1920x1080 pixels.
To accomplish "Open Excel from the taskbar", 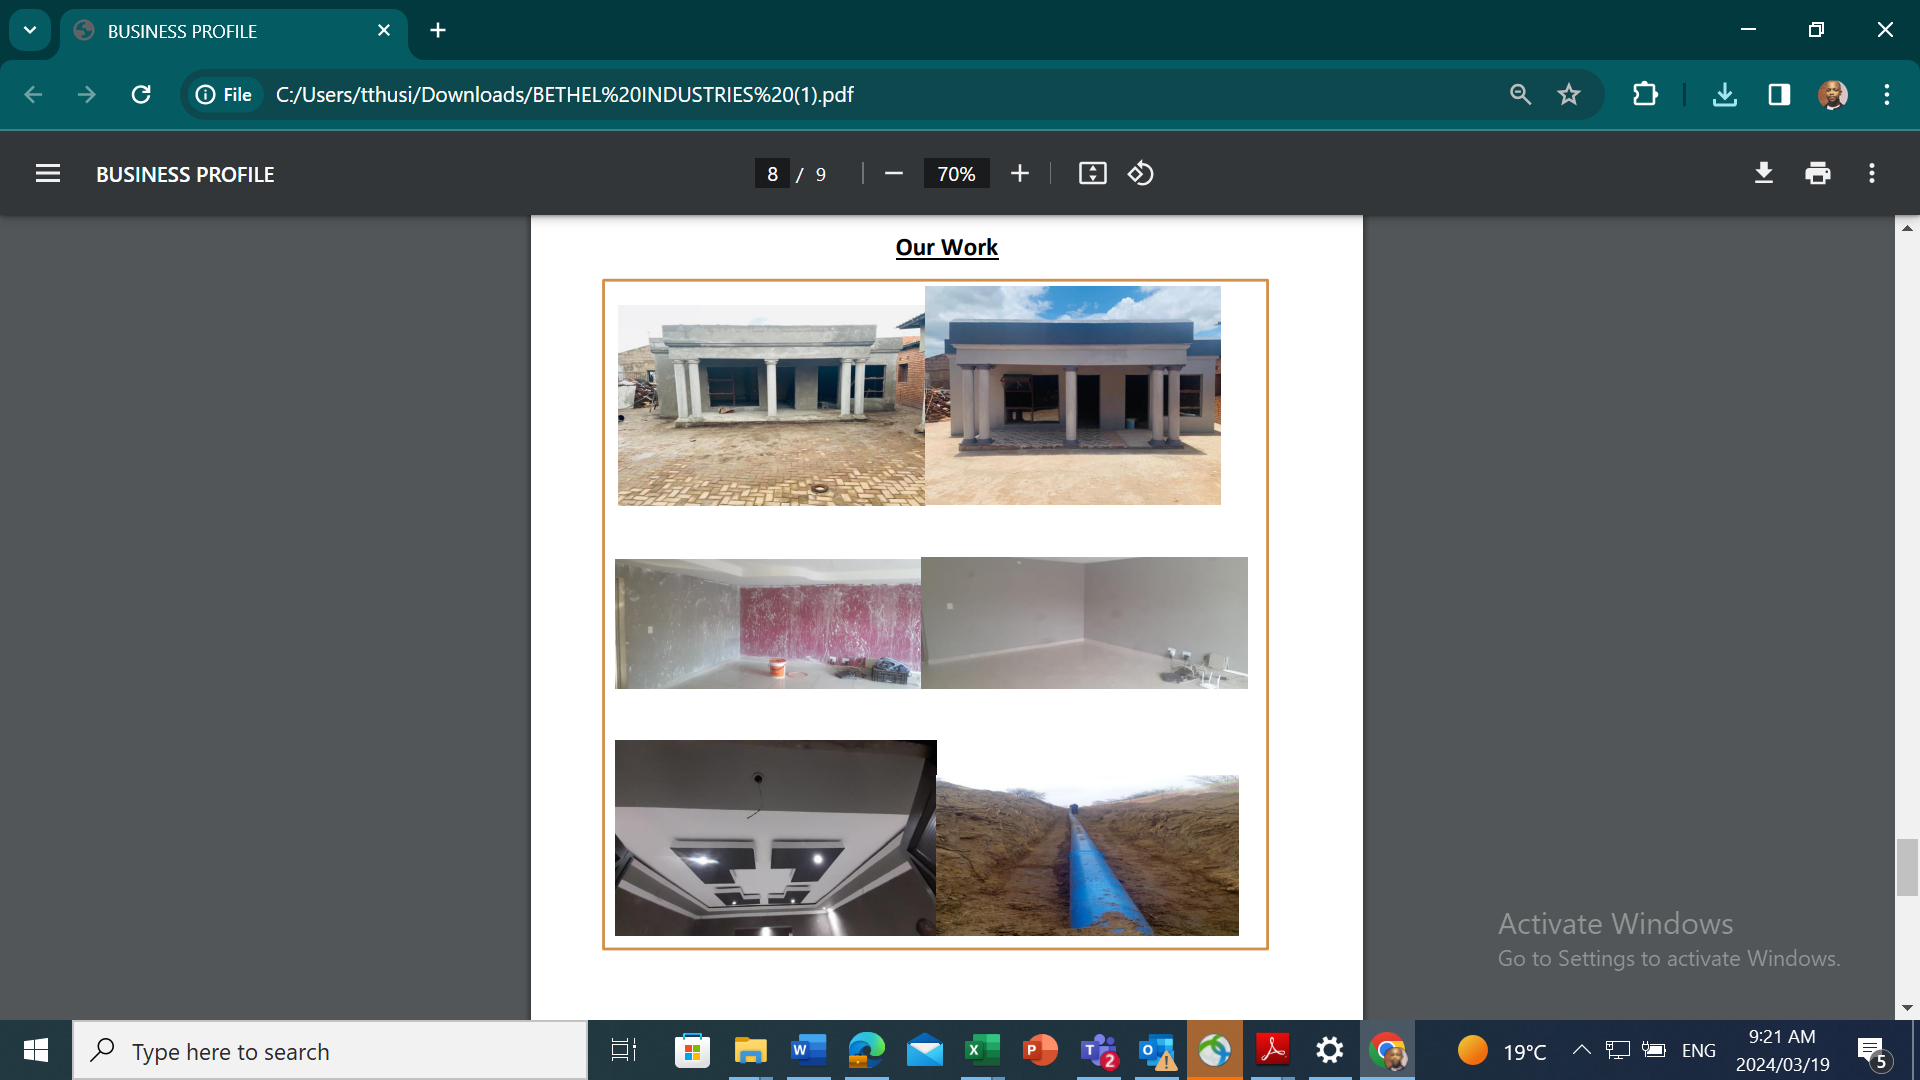I will (x=982, y=1051).
